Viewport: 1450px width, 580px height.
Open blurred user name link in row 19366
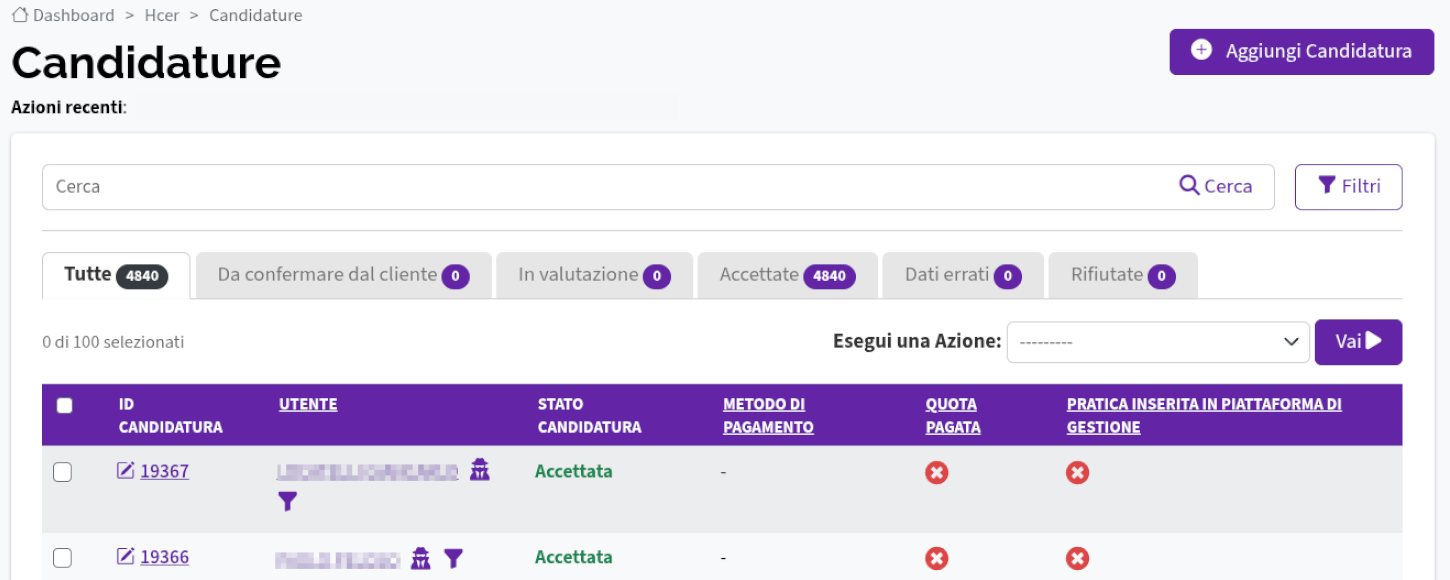pyautogui.click(x=338, y=559)
